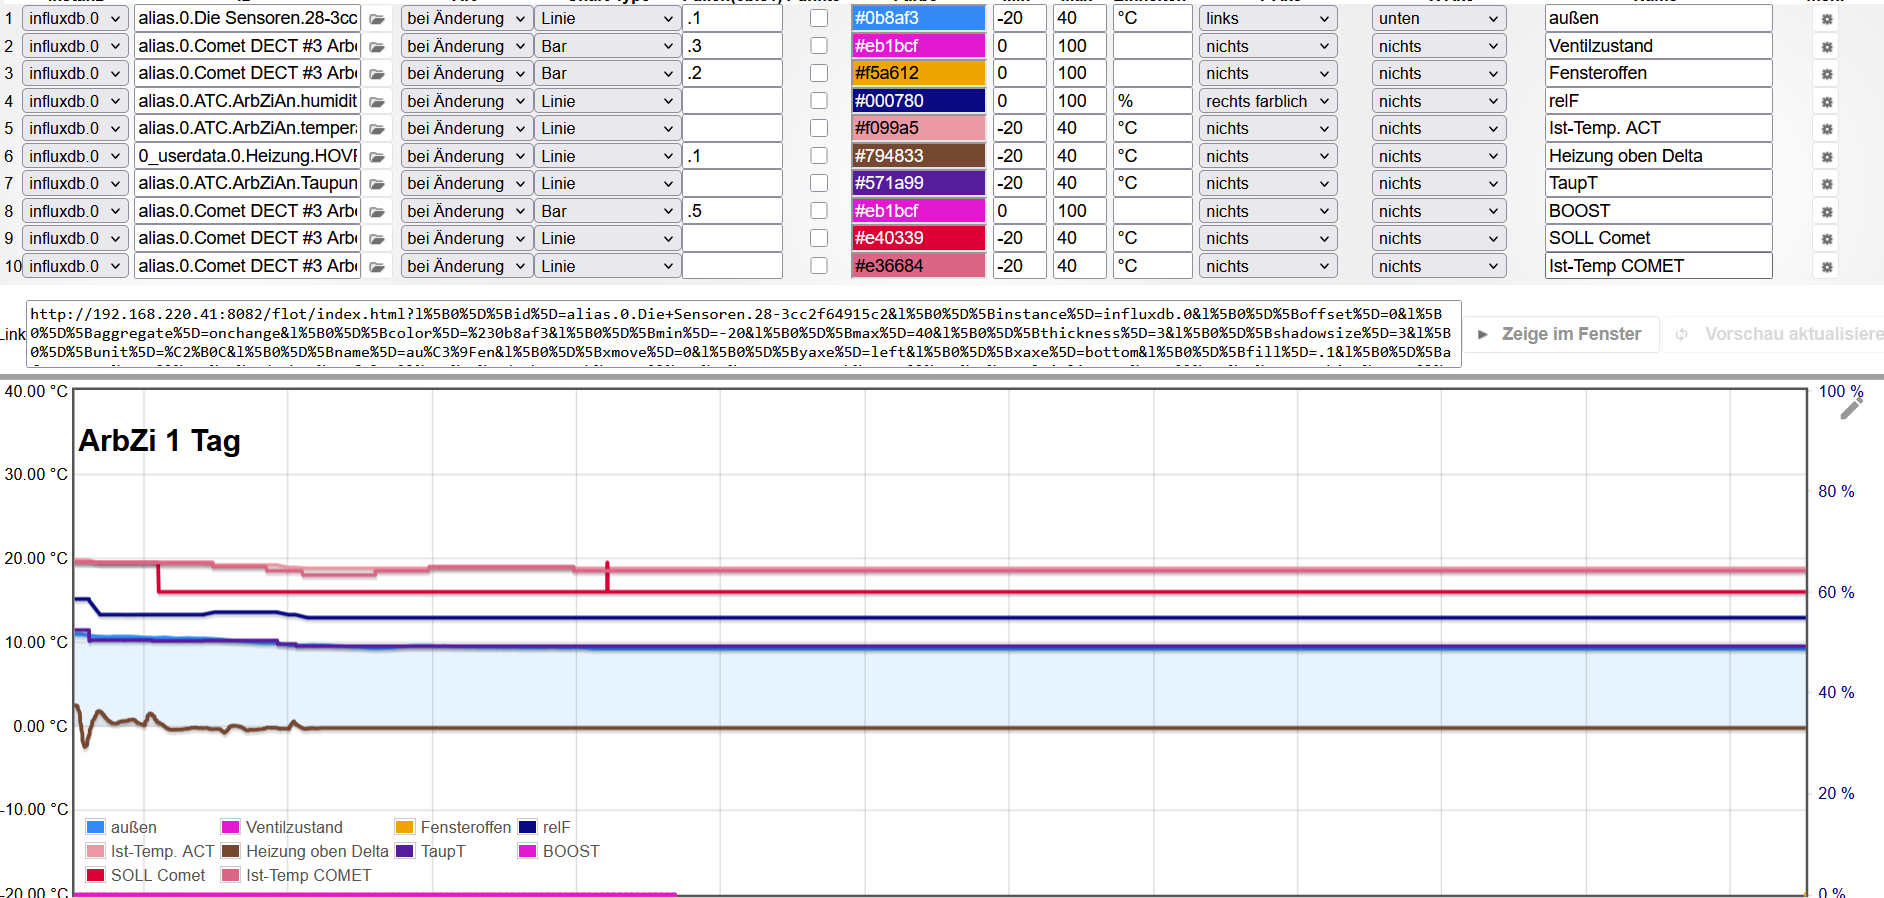Open gear settings for TaupT line
The image size is (1884, 898).
pyautogui.click(x=1827, y=184)
